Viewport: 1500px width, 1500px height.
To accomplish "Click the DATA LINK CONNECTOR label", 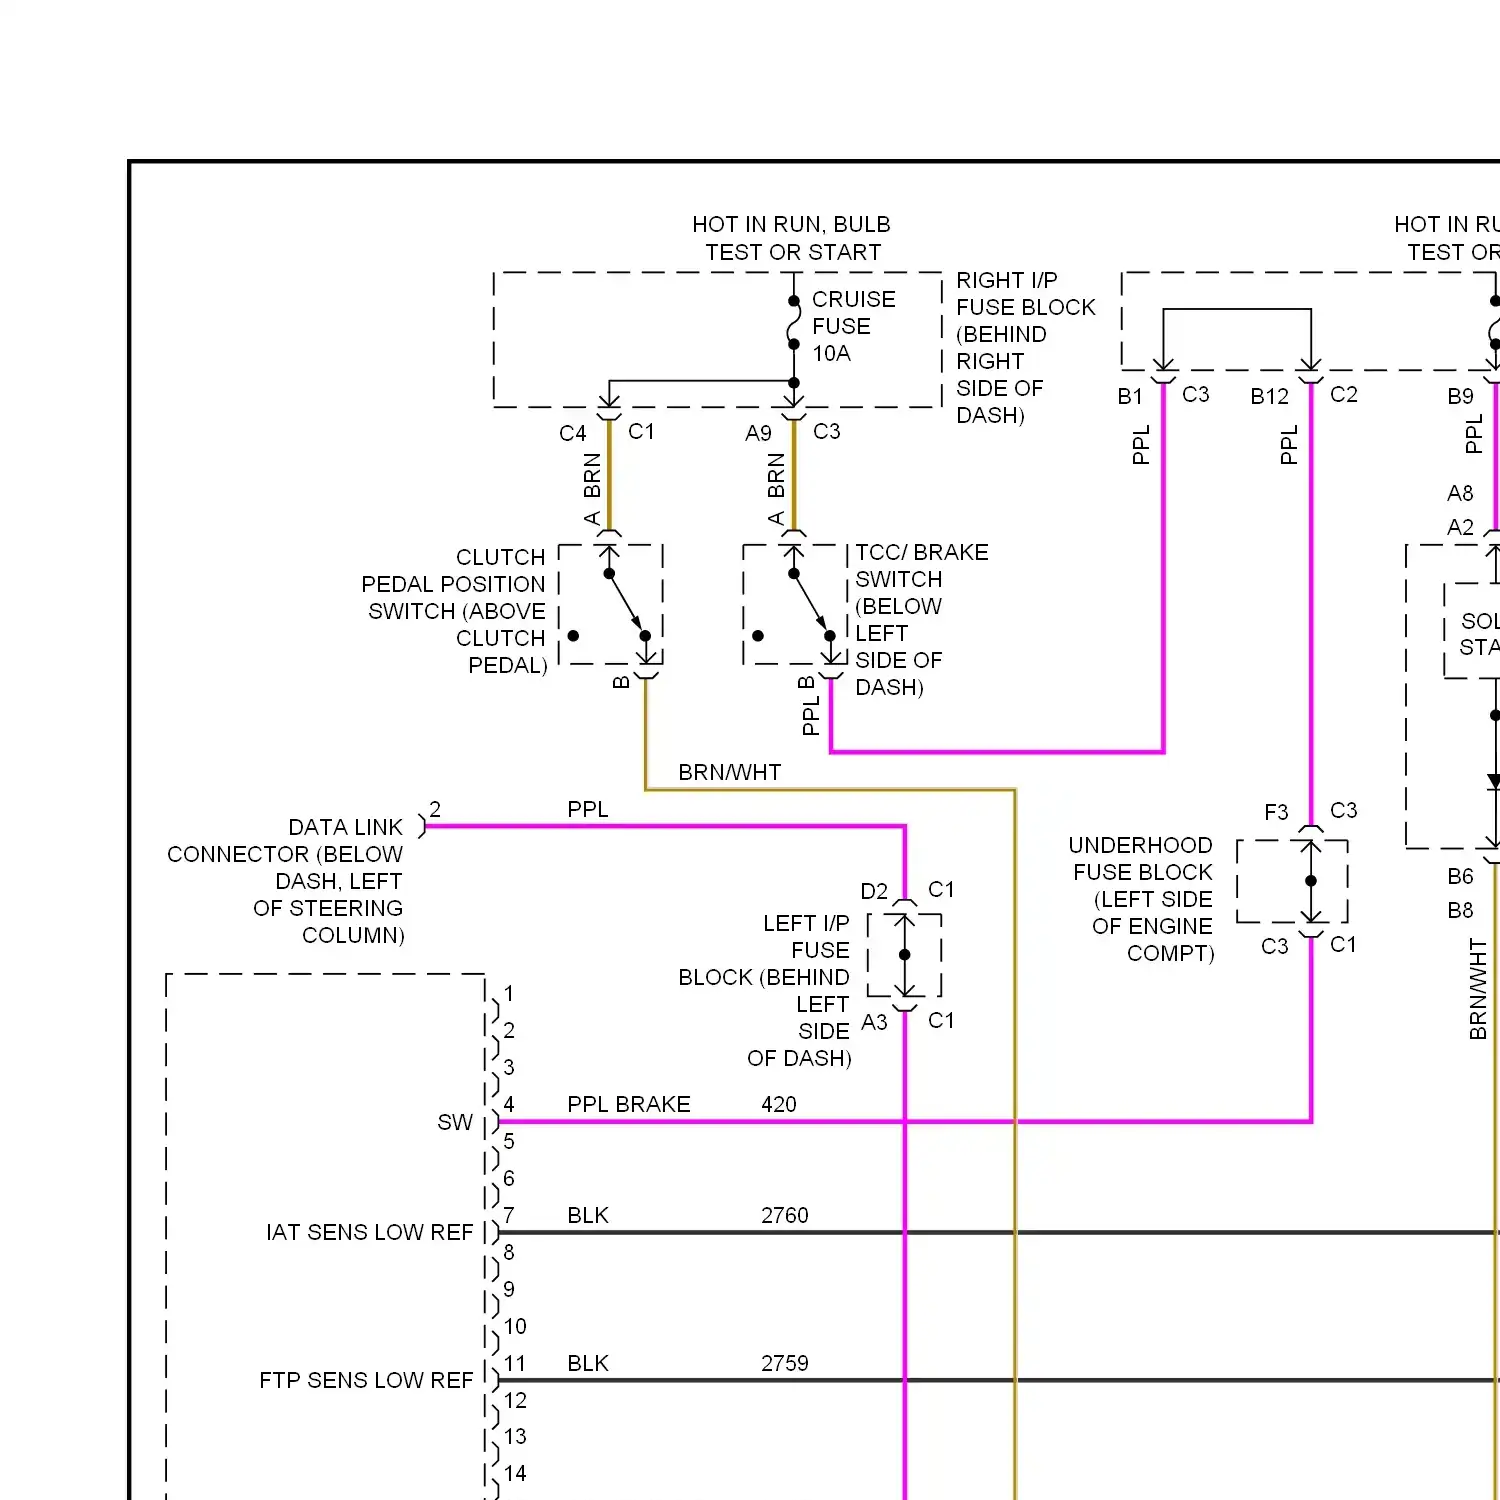I will click(x=286, y=881).
